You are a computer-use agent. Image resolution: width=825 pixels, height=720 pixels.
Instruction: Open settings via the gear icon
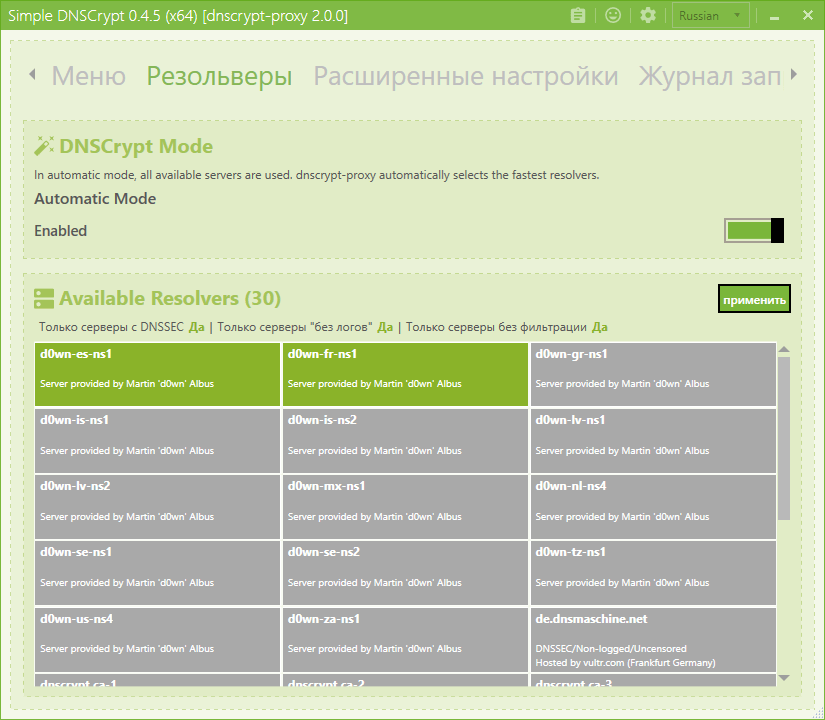tap(648, 15)
